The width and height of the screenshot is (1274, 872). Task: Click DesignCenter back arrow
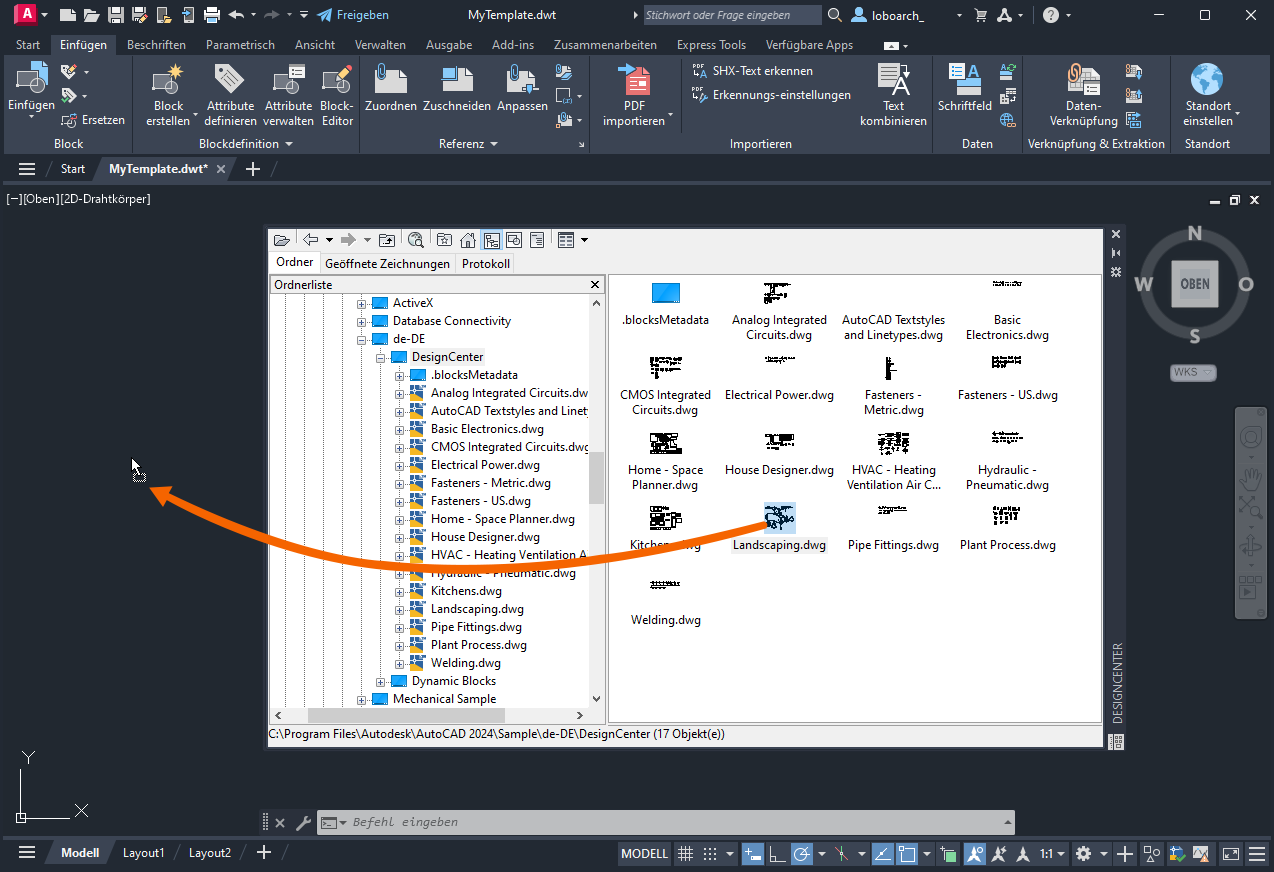311,240
